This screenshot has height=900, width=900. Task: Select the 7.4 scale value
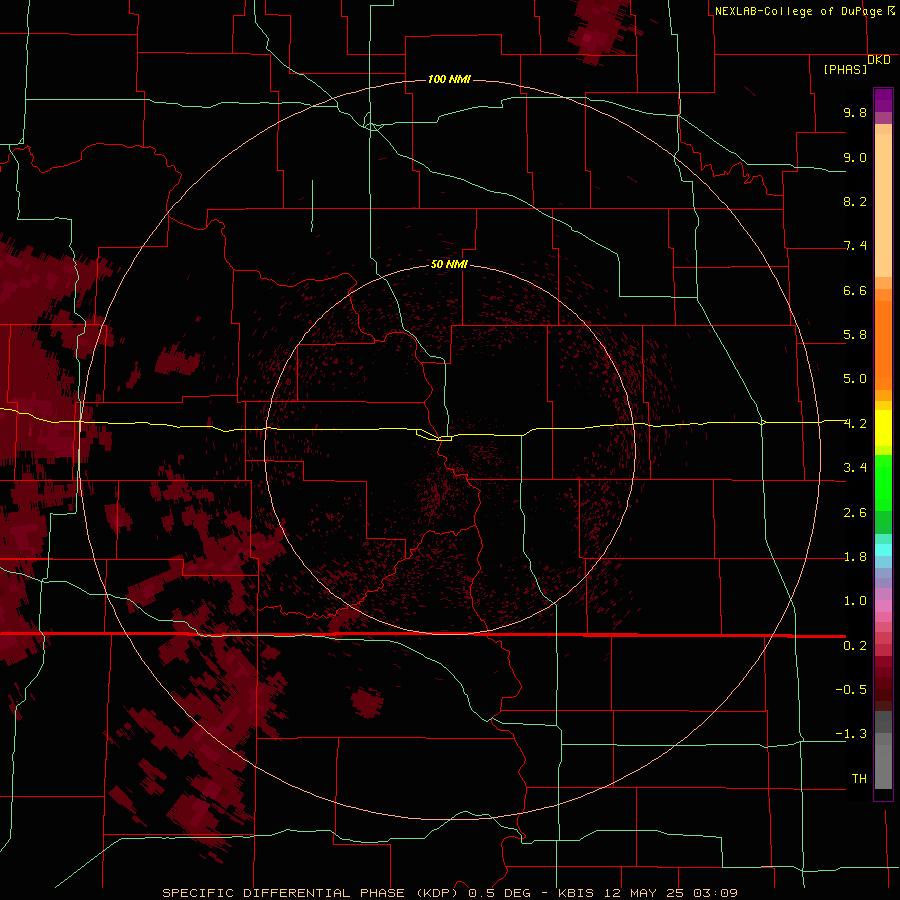click(x=855, y=246)
